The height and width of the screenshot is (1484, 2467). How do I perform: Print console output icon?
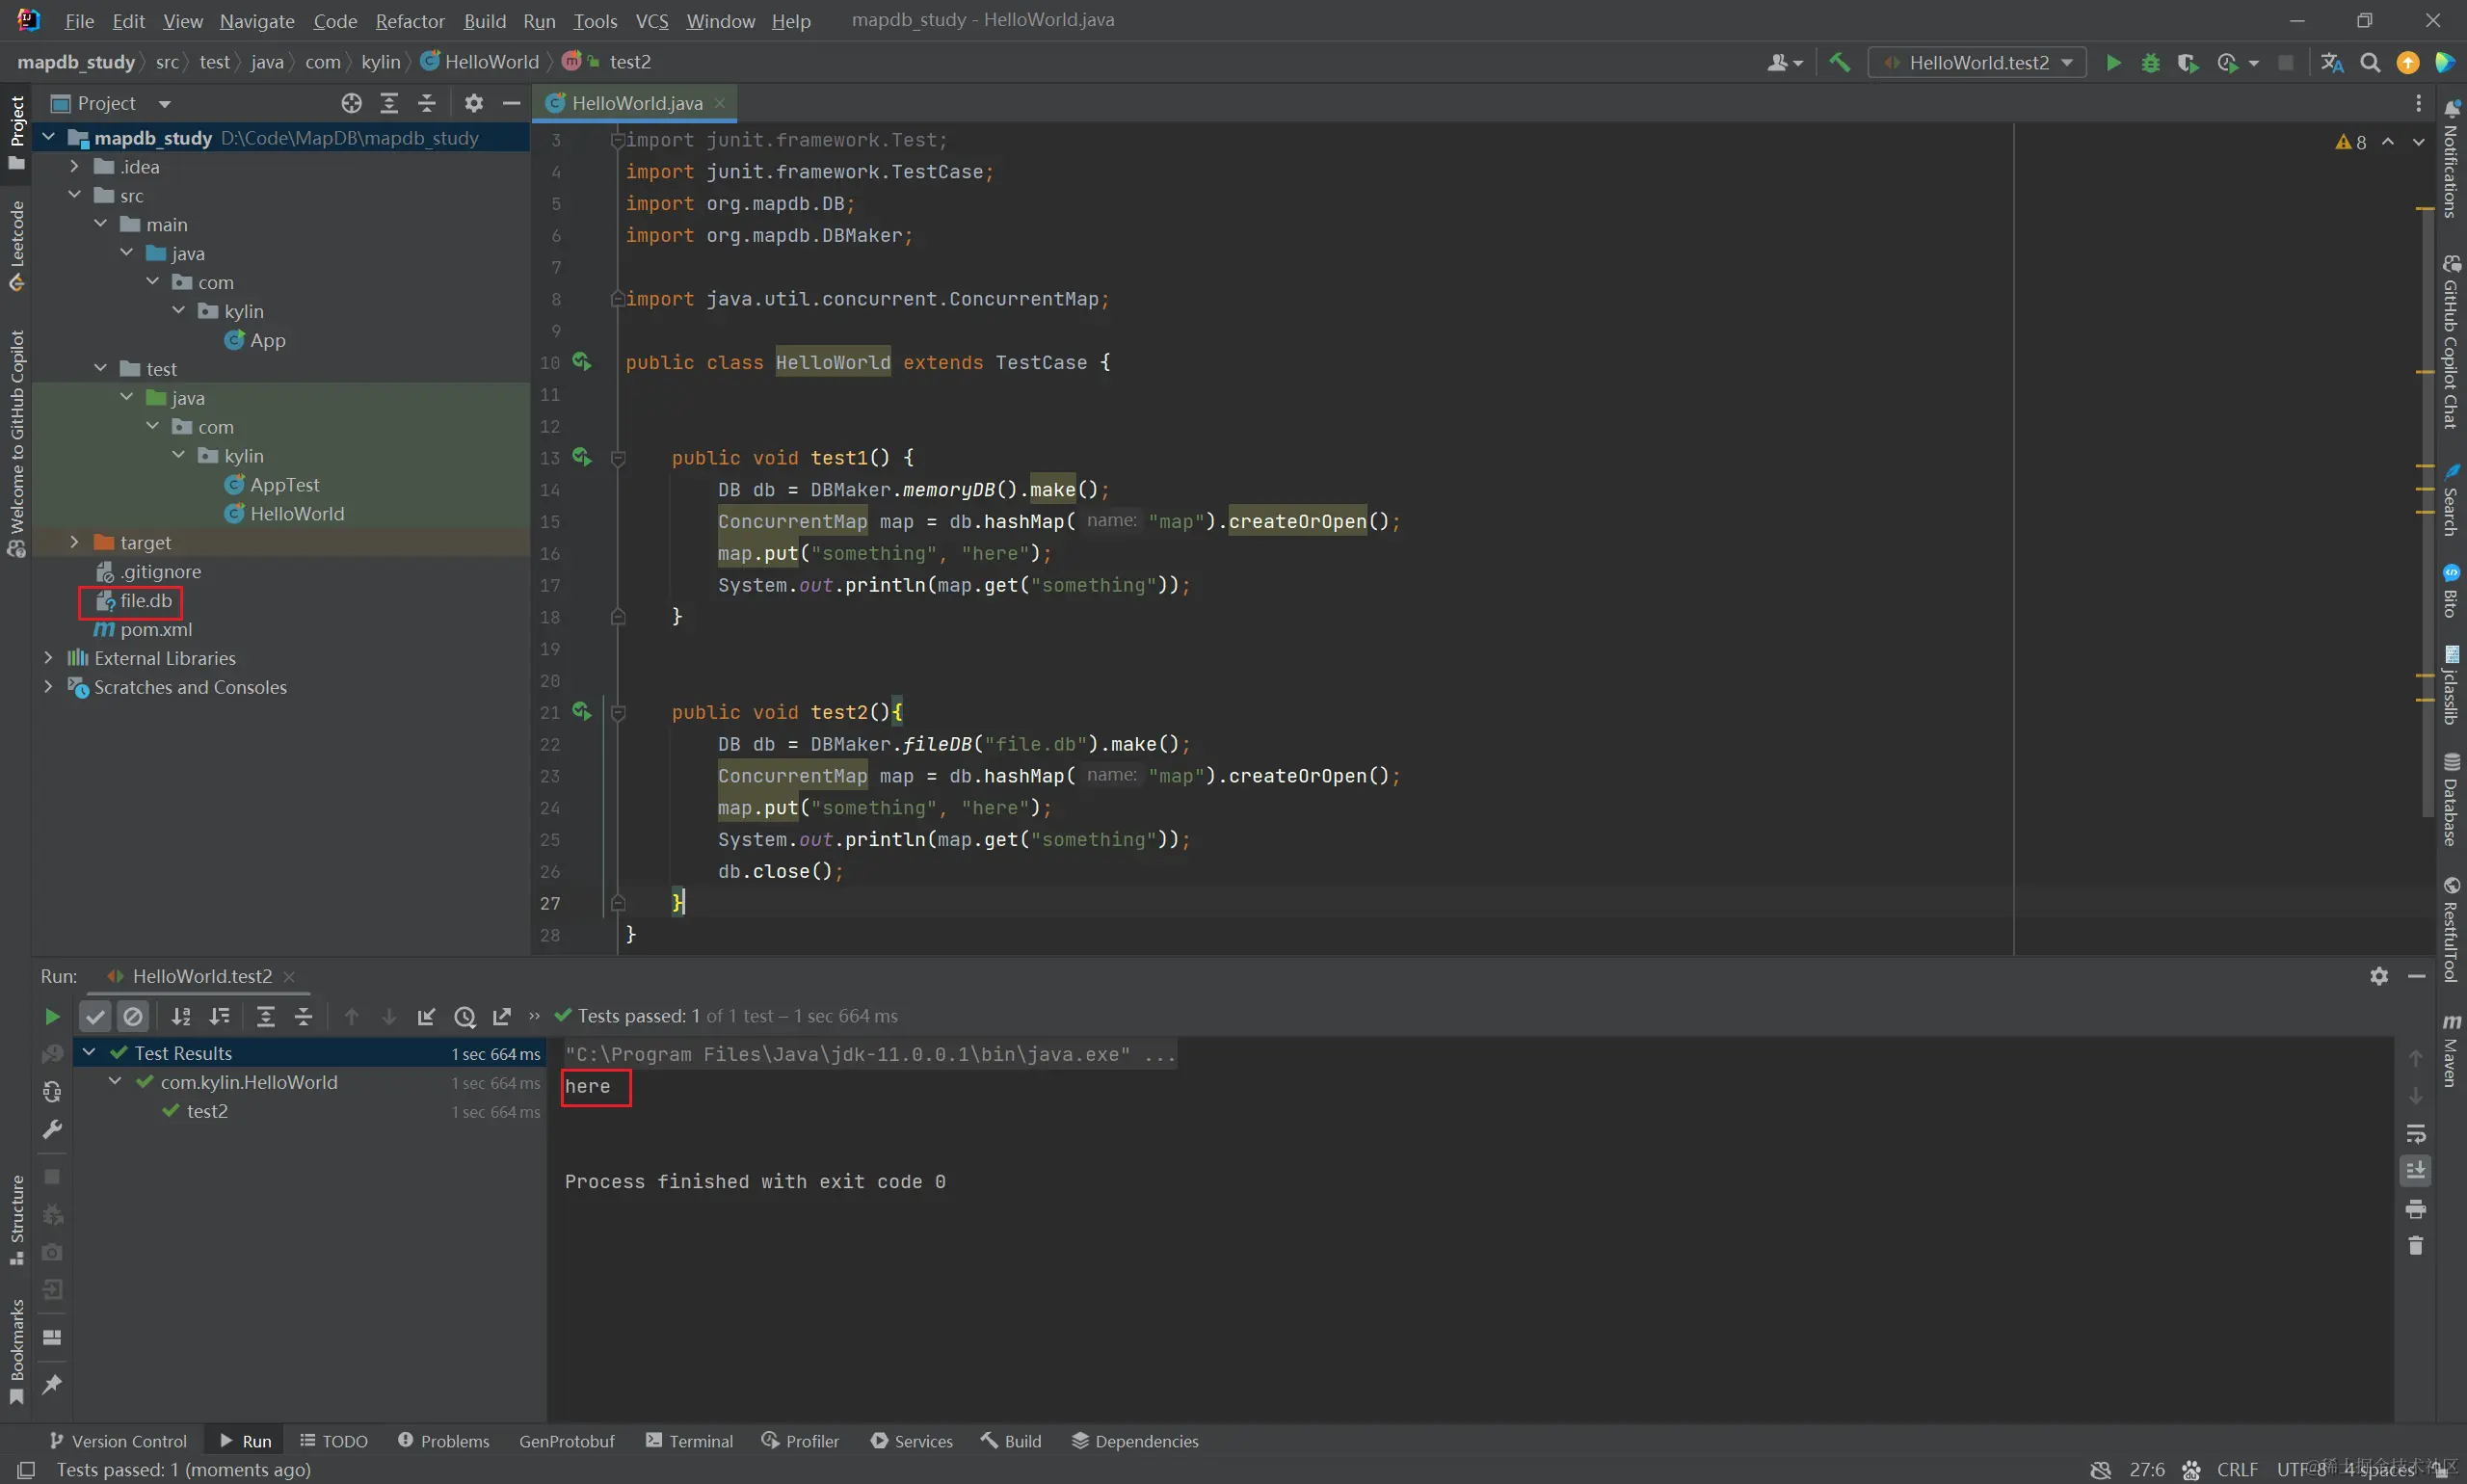[x=2416, y=1209]
